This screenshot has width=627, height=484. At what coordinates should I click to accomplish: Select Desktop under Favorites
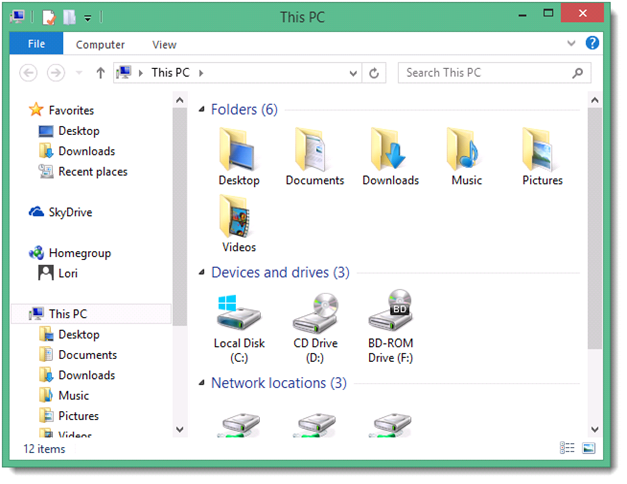pyautogui.click(x=69, y=130)
